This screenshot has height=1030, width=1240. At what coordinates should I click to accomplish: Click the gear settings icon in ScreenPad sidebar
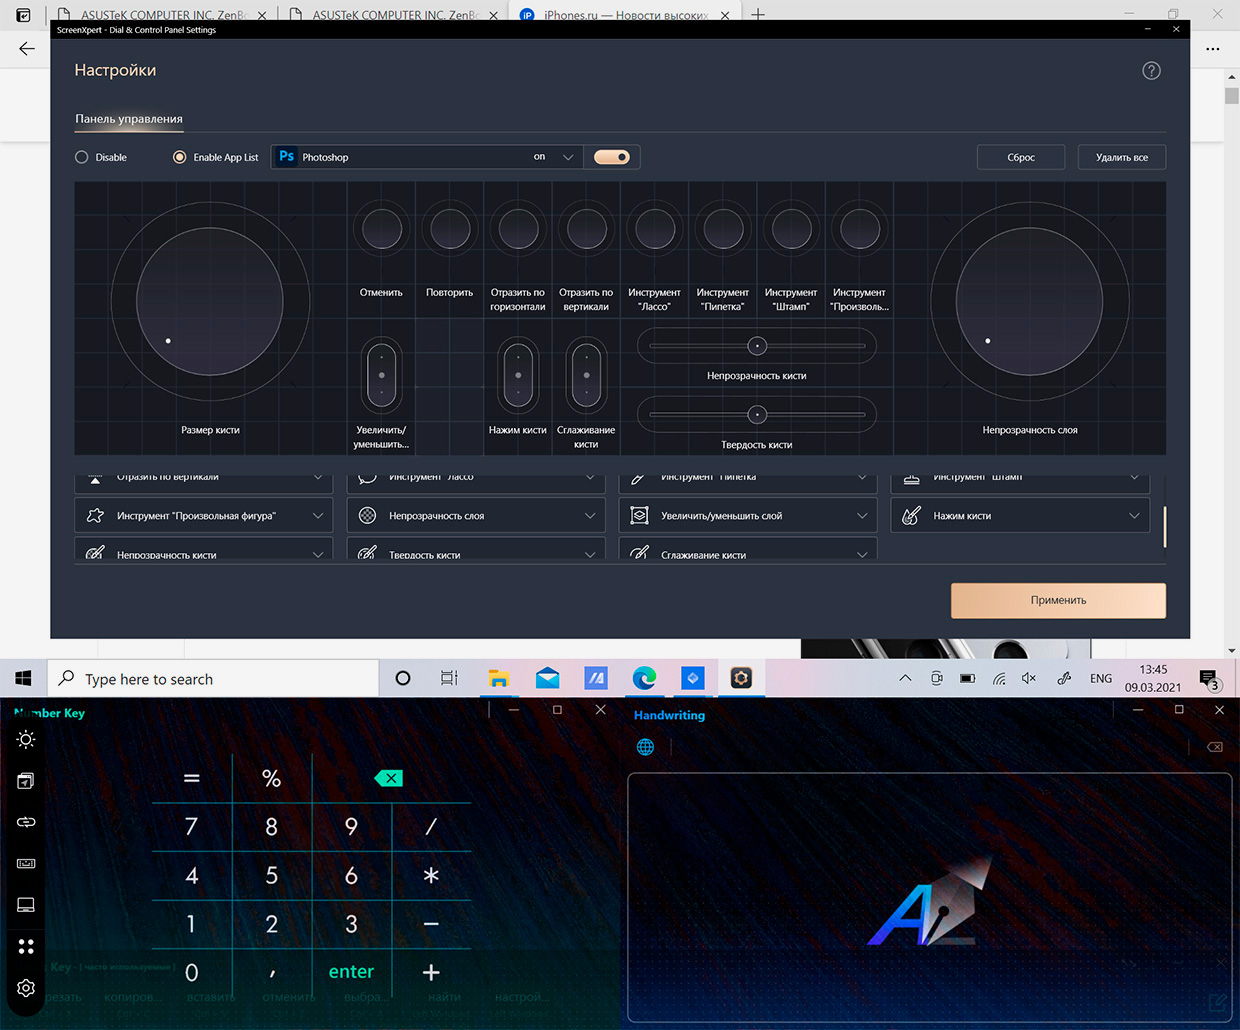coord(26,988)
